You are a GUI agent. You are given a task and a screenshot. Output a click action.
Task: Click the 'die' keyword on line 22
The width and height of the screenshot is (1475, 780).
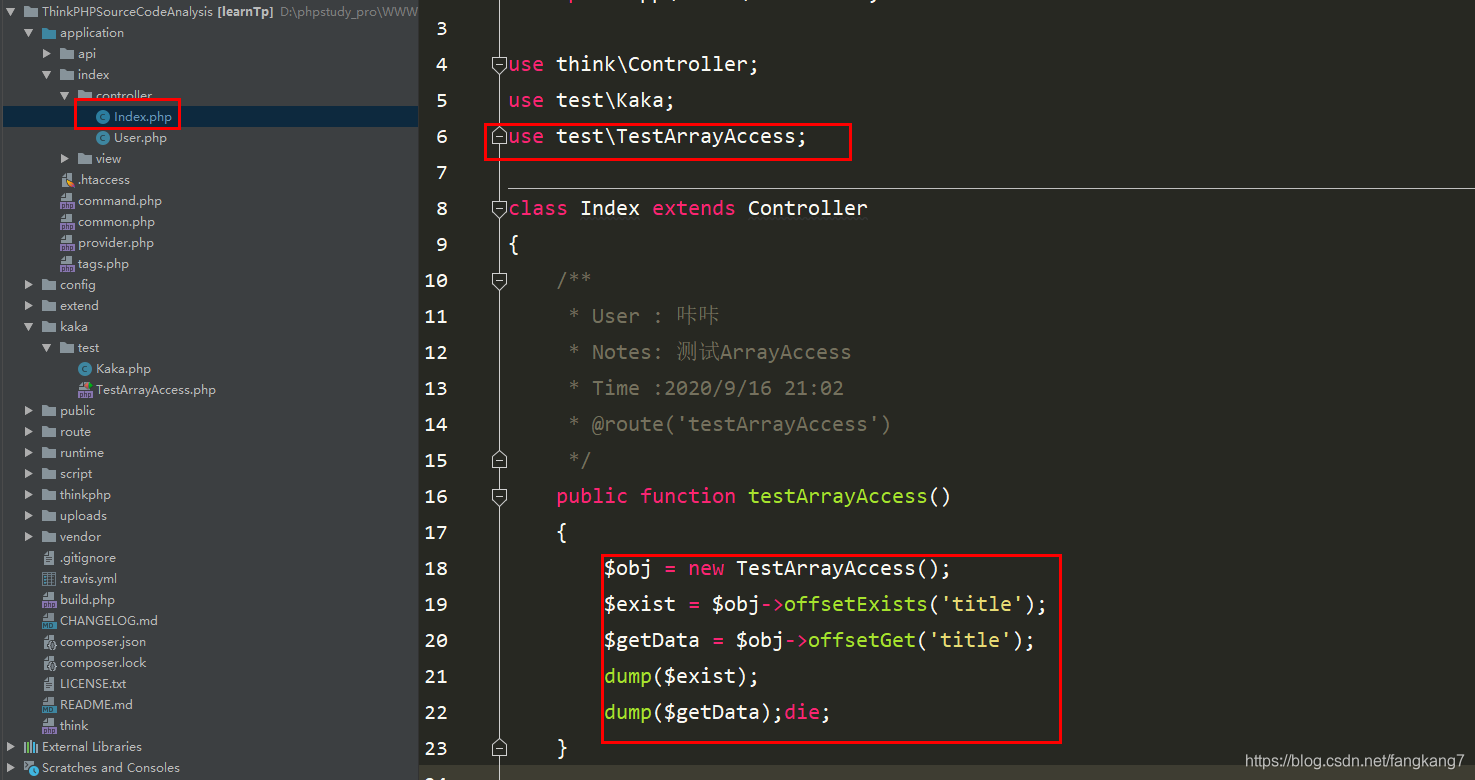pyautogui.click(x=802, y=713)
